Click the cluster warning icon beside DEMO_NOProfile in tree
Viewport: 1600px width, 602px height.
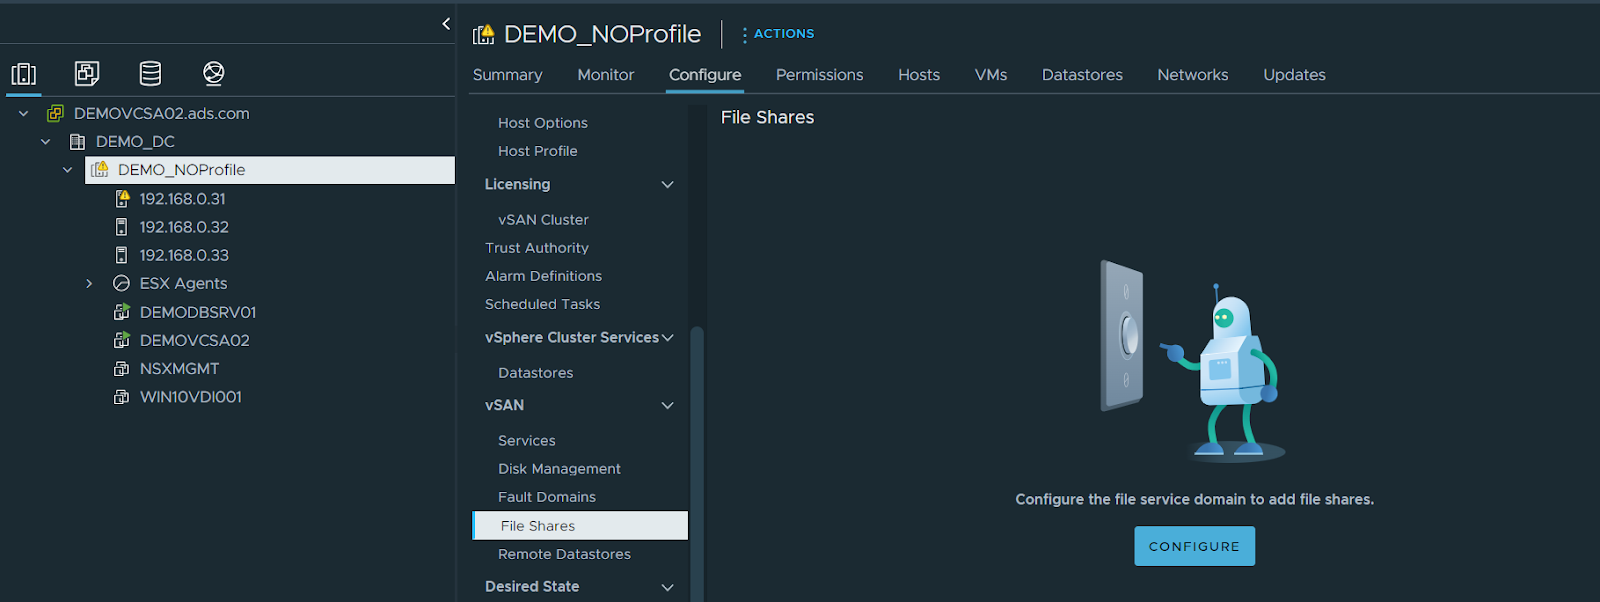100,169
